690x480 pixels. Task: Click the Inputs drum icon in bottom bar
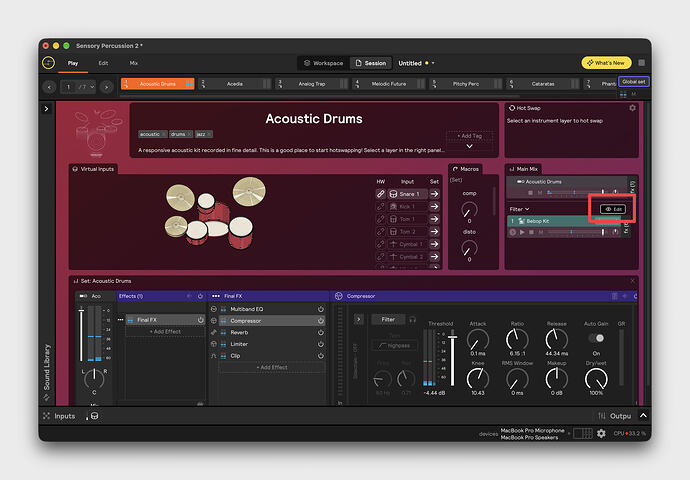[x=94, y=416]
